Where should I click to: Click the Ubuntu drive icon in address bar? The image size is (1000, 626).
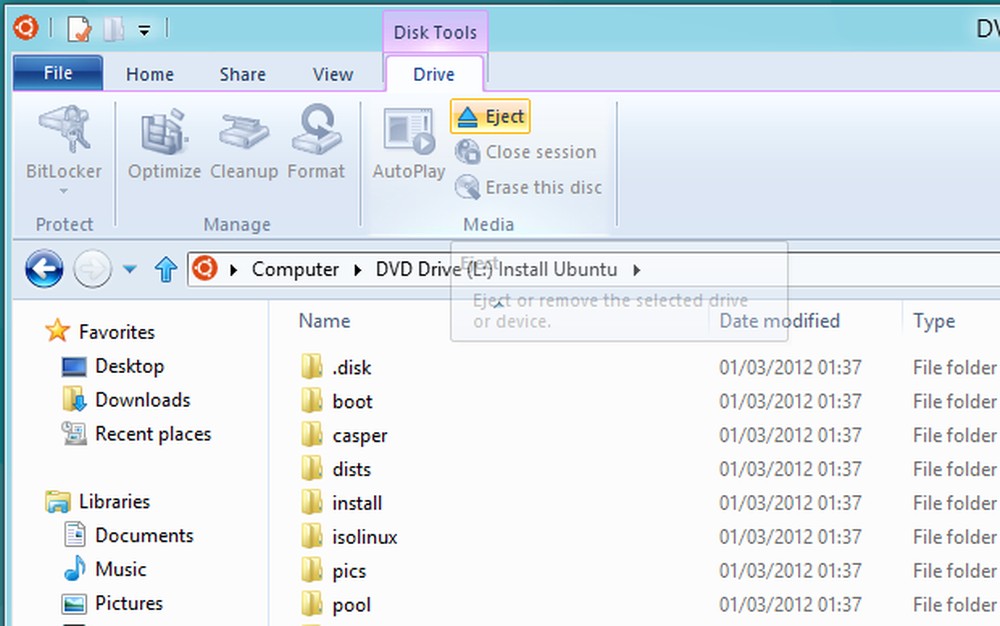click(206, 269)
